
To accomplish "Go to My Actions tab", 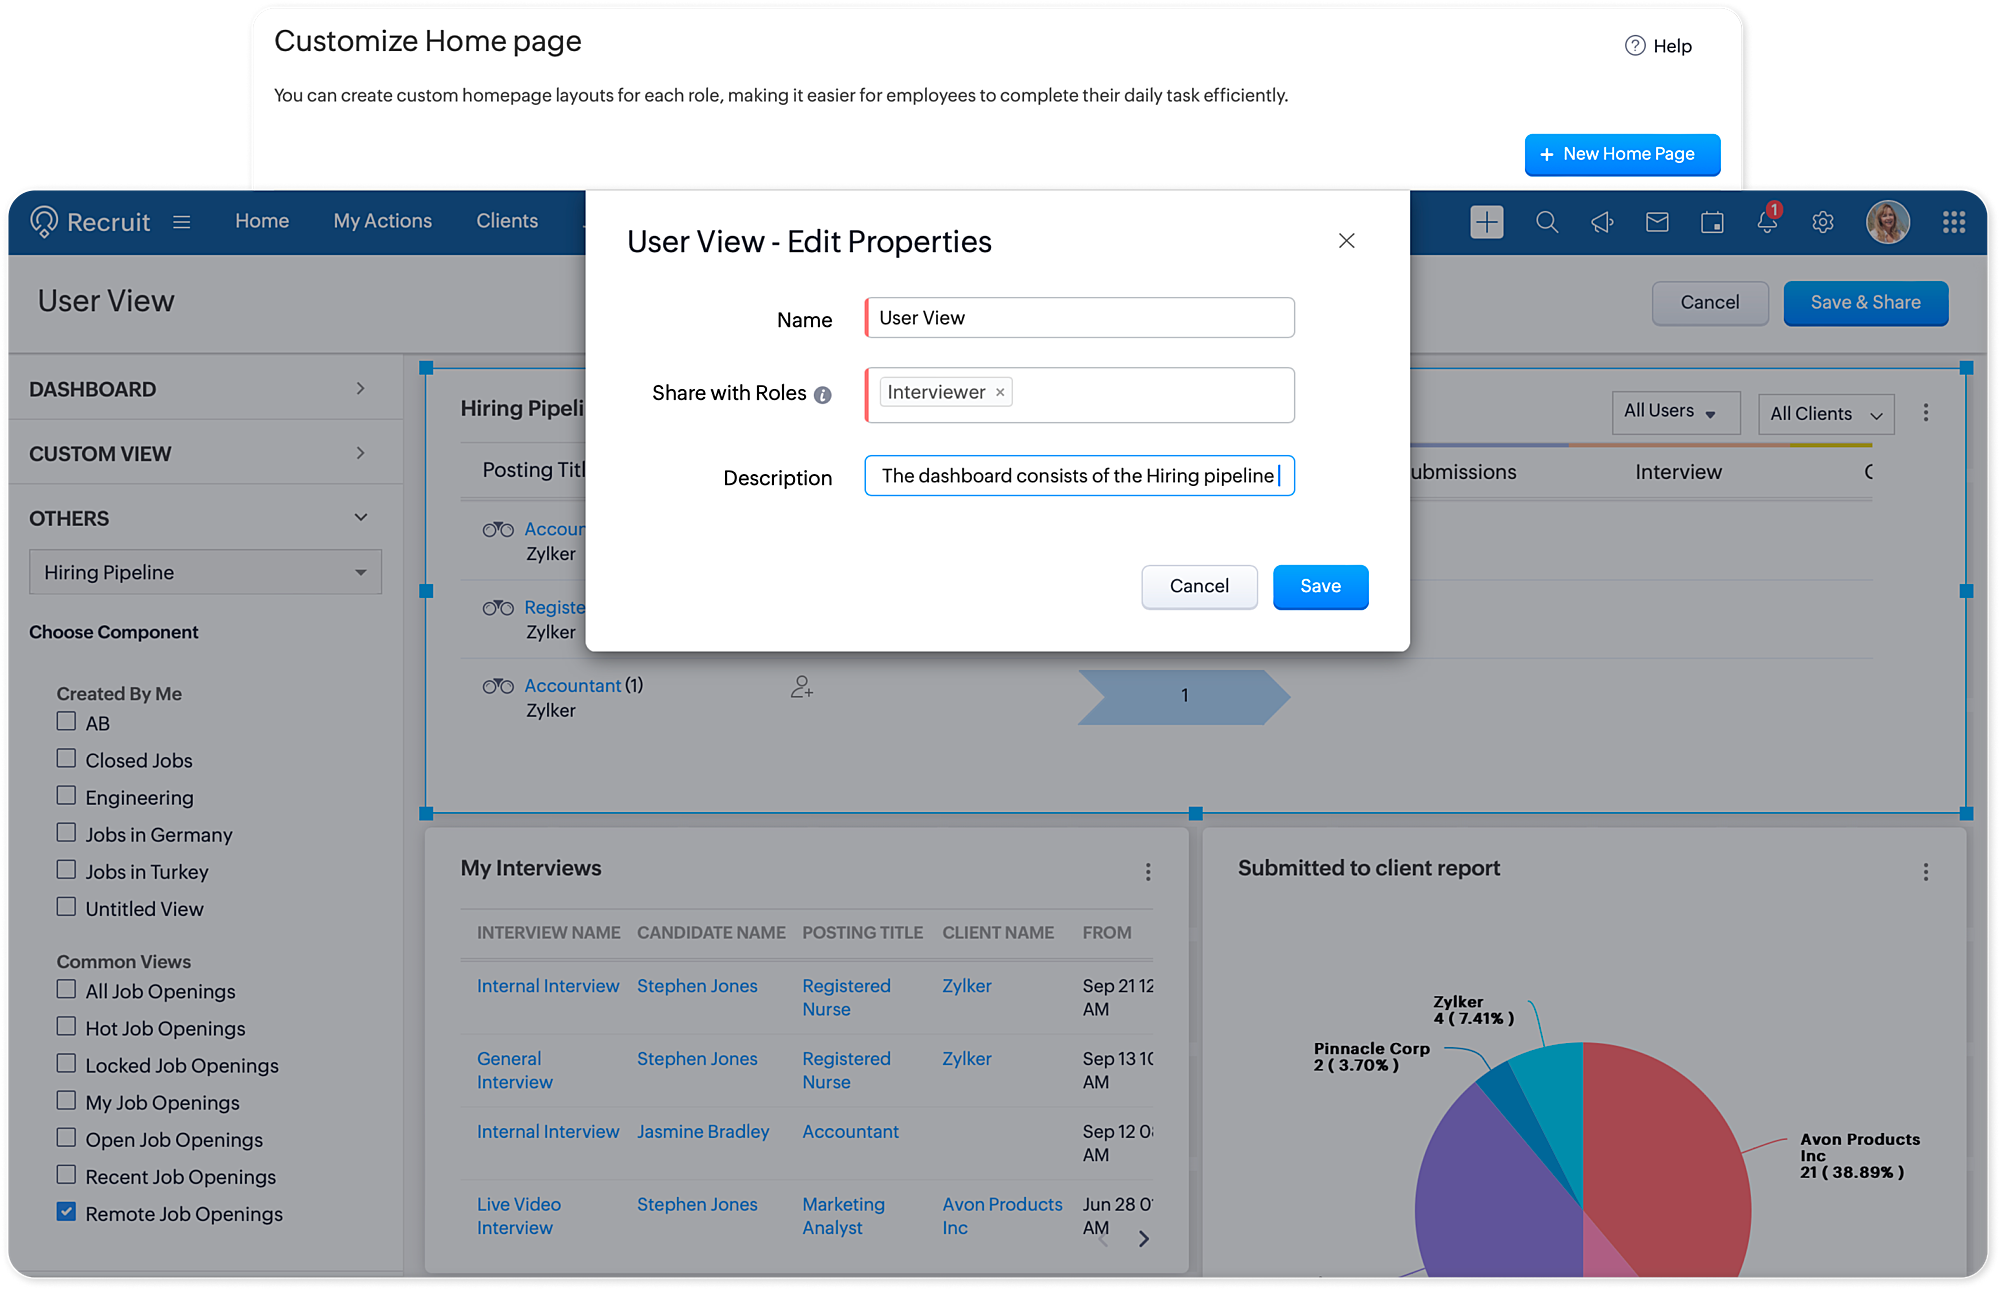I will coord(382,221).
